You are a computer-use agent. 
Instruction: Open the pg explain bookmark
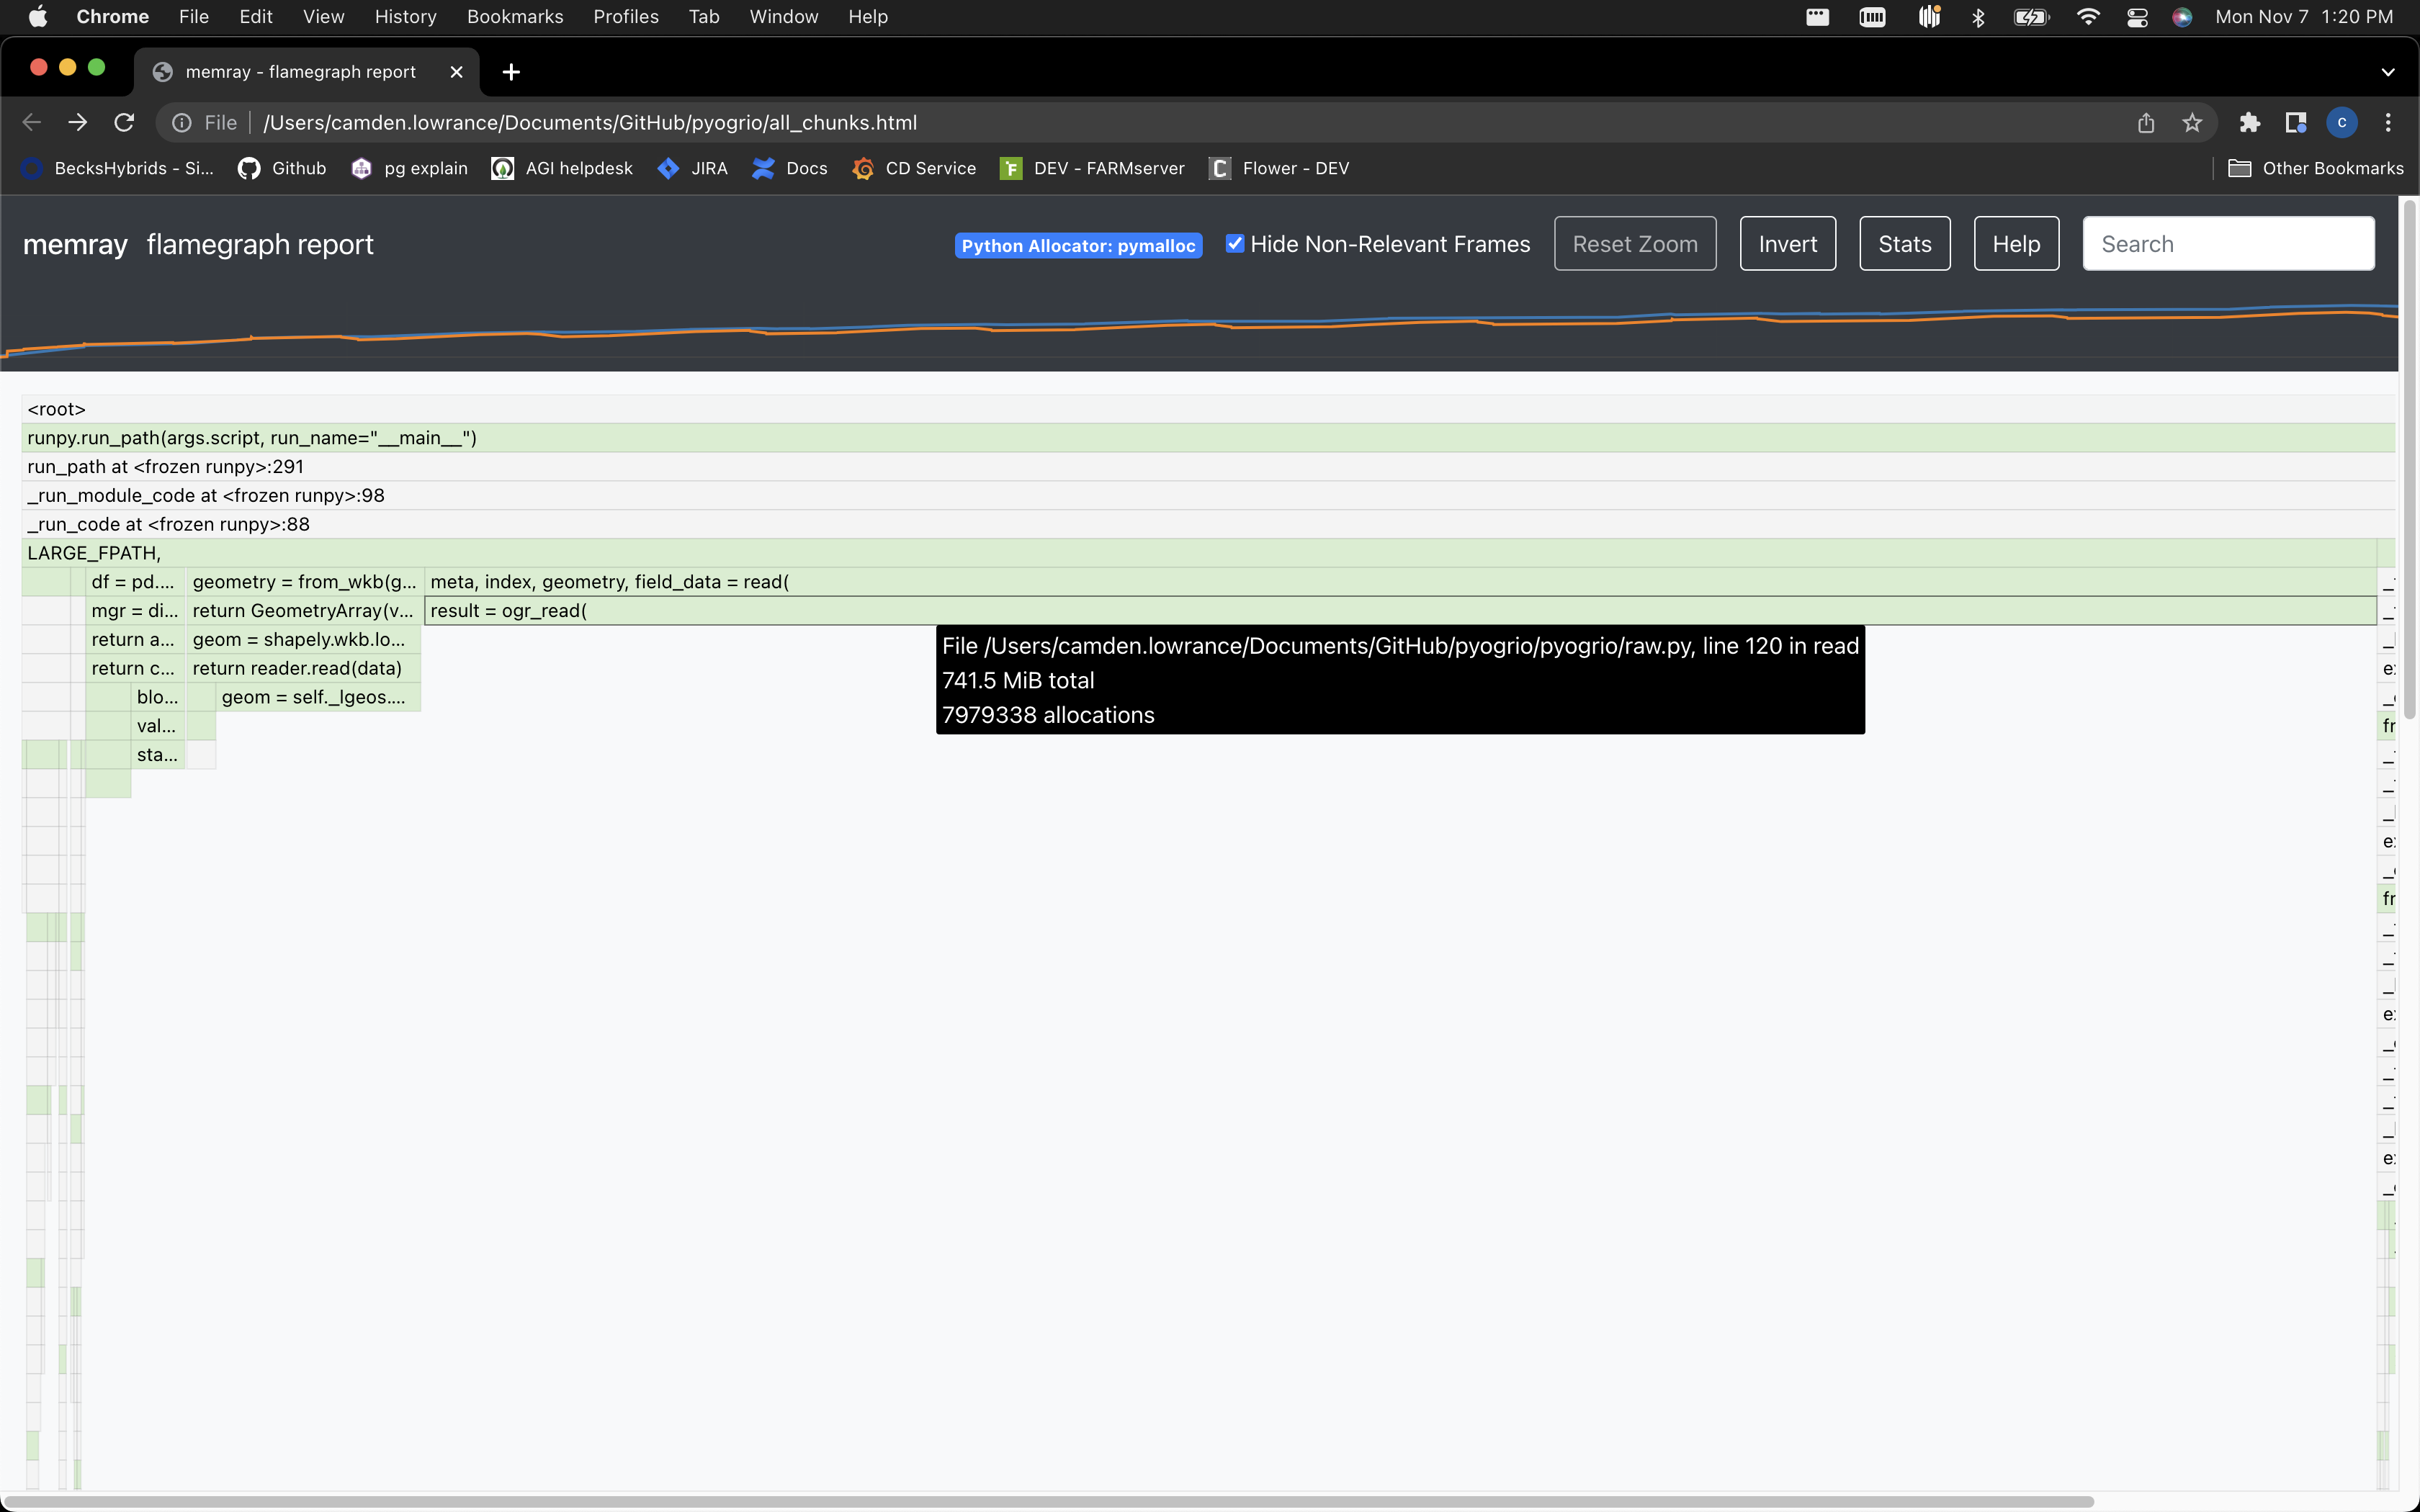[x=409, y=168]
